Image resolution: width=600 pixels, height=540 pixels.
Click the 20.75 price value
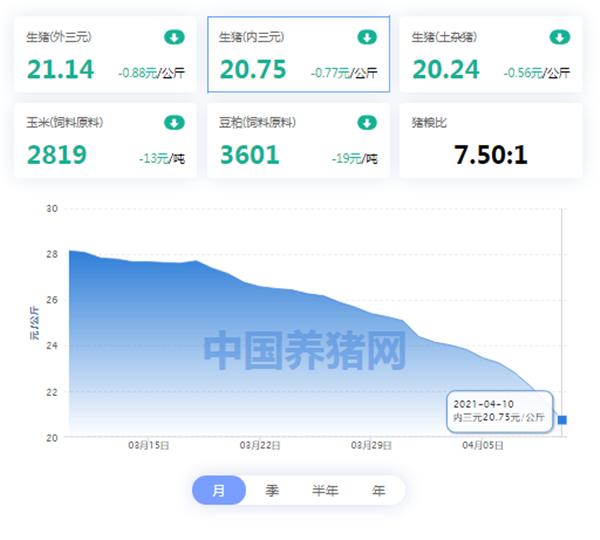click(x=253, y=70)
